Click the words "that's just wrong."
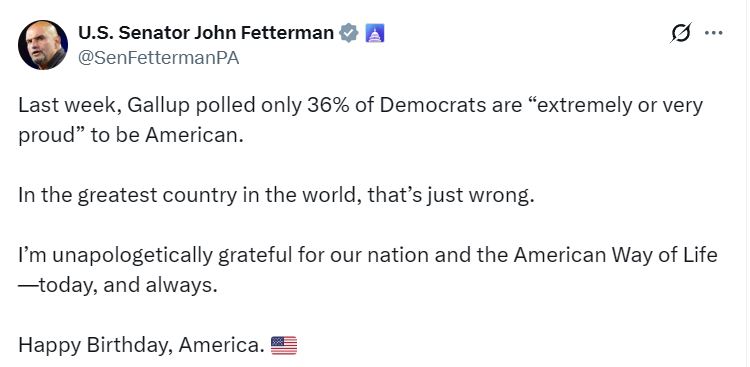 [451, 196]
